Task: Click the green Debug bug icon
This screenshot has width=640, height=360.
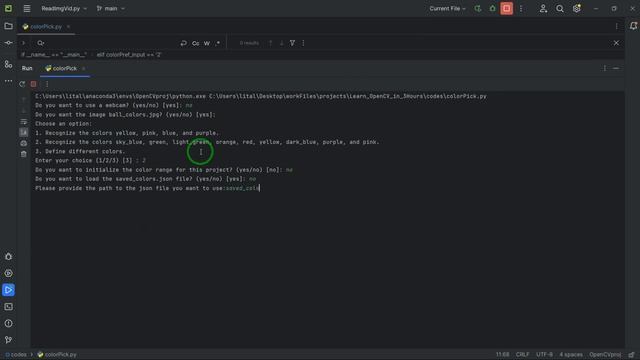Action: (492, 9)
